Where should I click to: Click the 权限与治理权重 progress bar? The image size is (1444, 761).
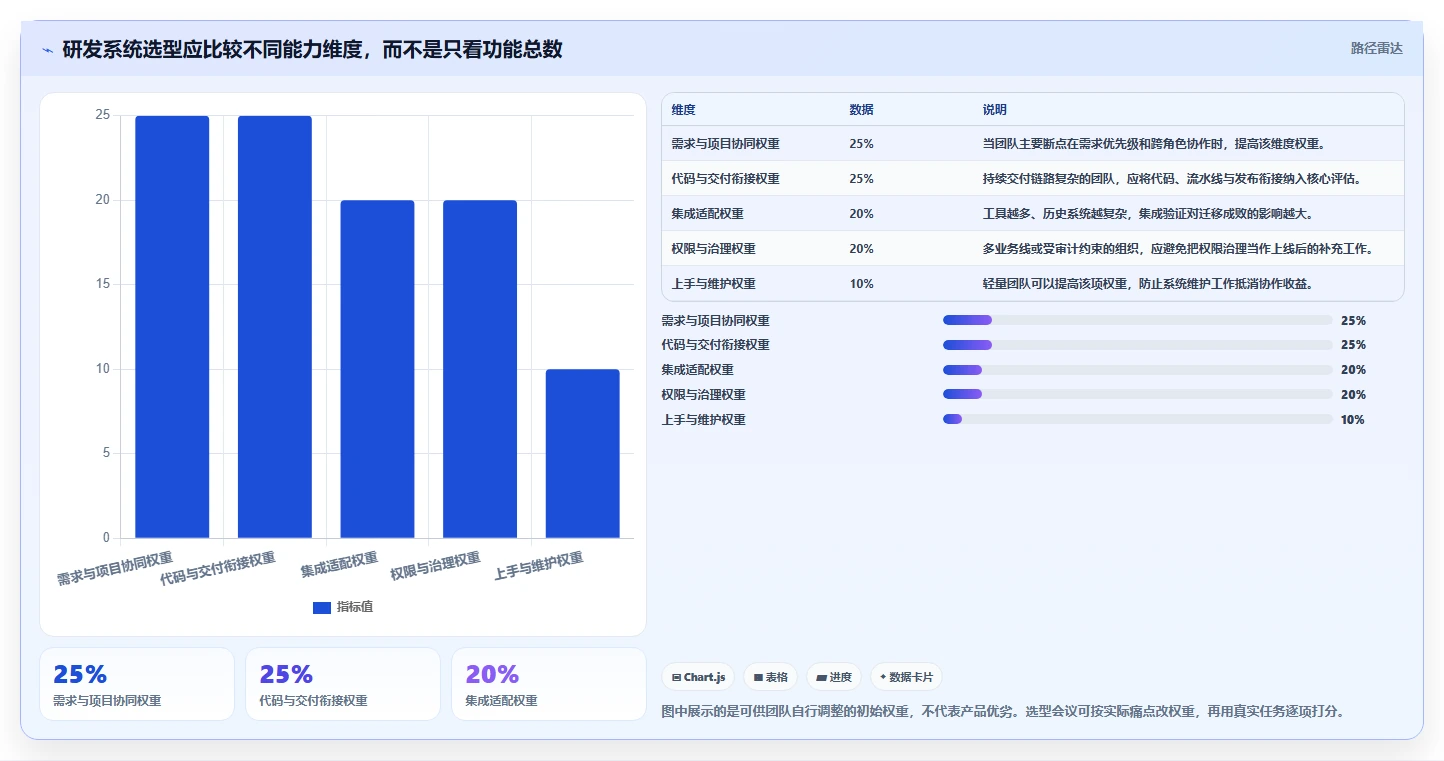click(x=1138, y=395)
